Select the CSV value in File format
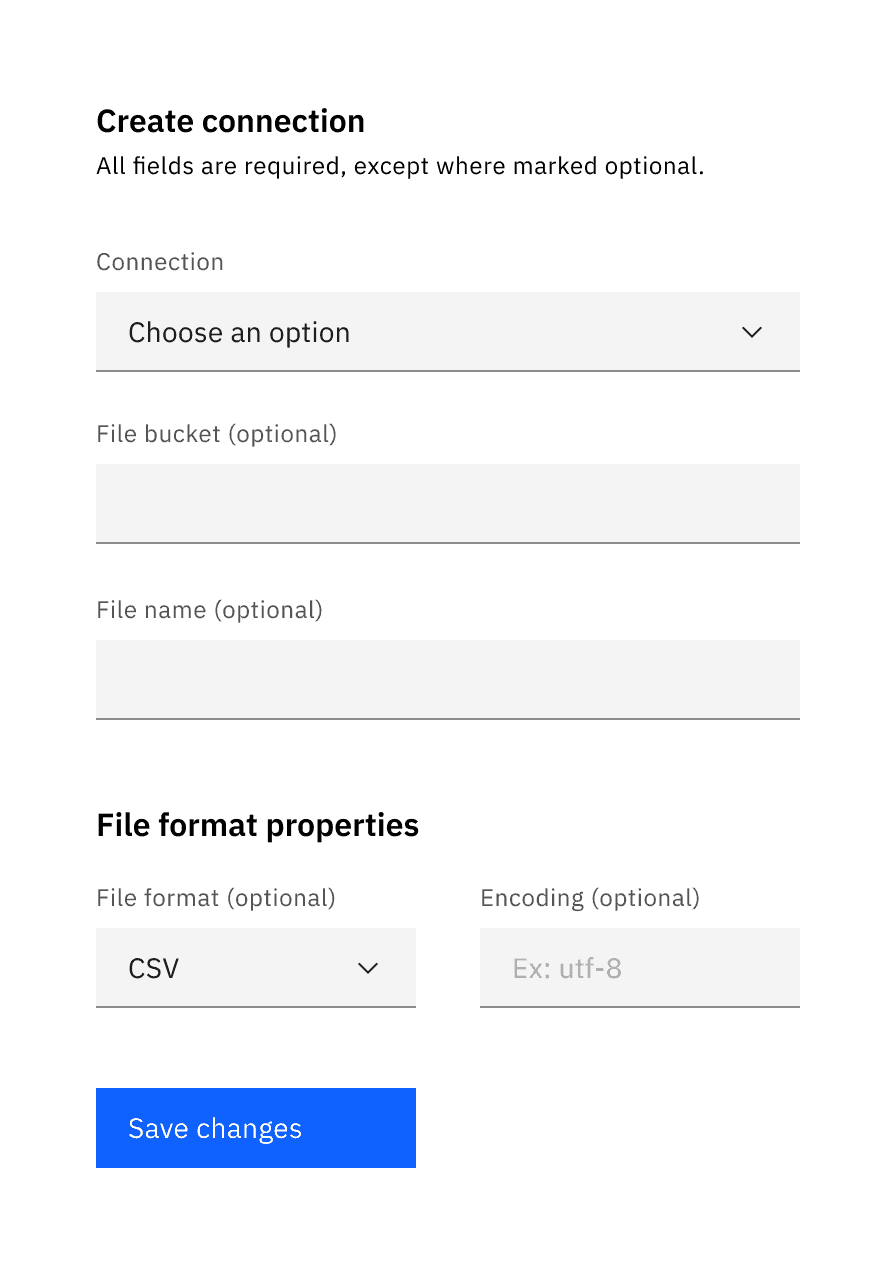896x1264 pixels. (153, 968)
